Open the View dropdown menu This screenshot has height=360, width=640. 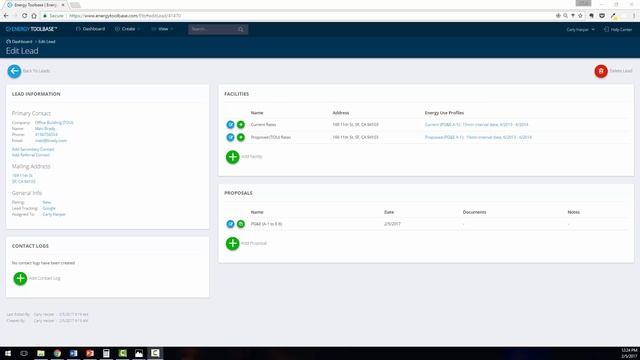pos(162,29)
